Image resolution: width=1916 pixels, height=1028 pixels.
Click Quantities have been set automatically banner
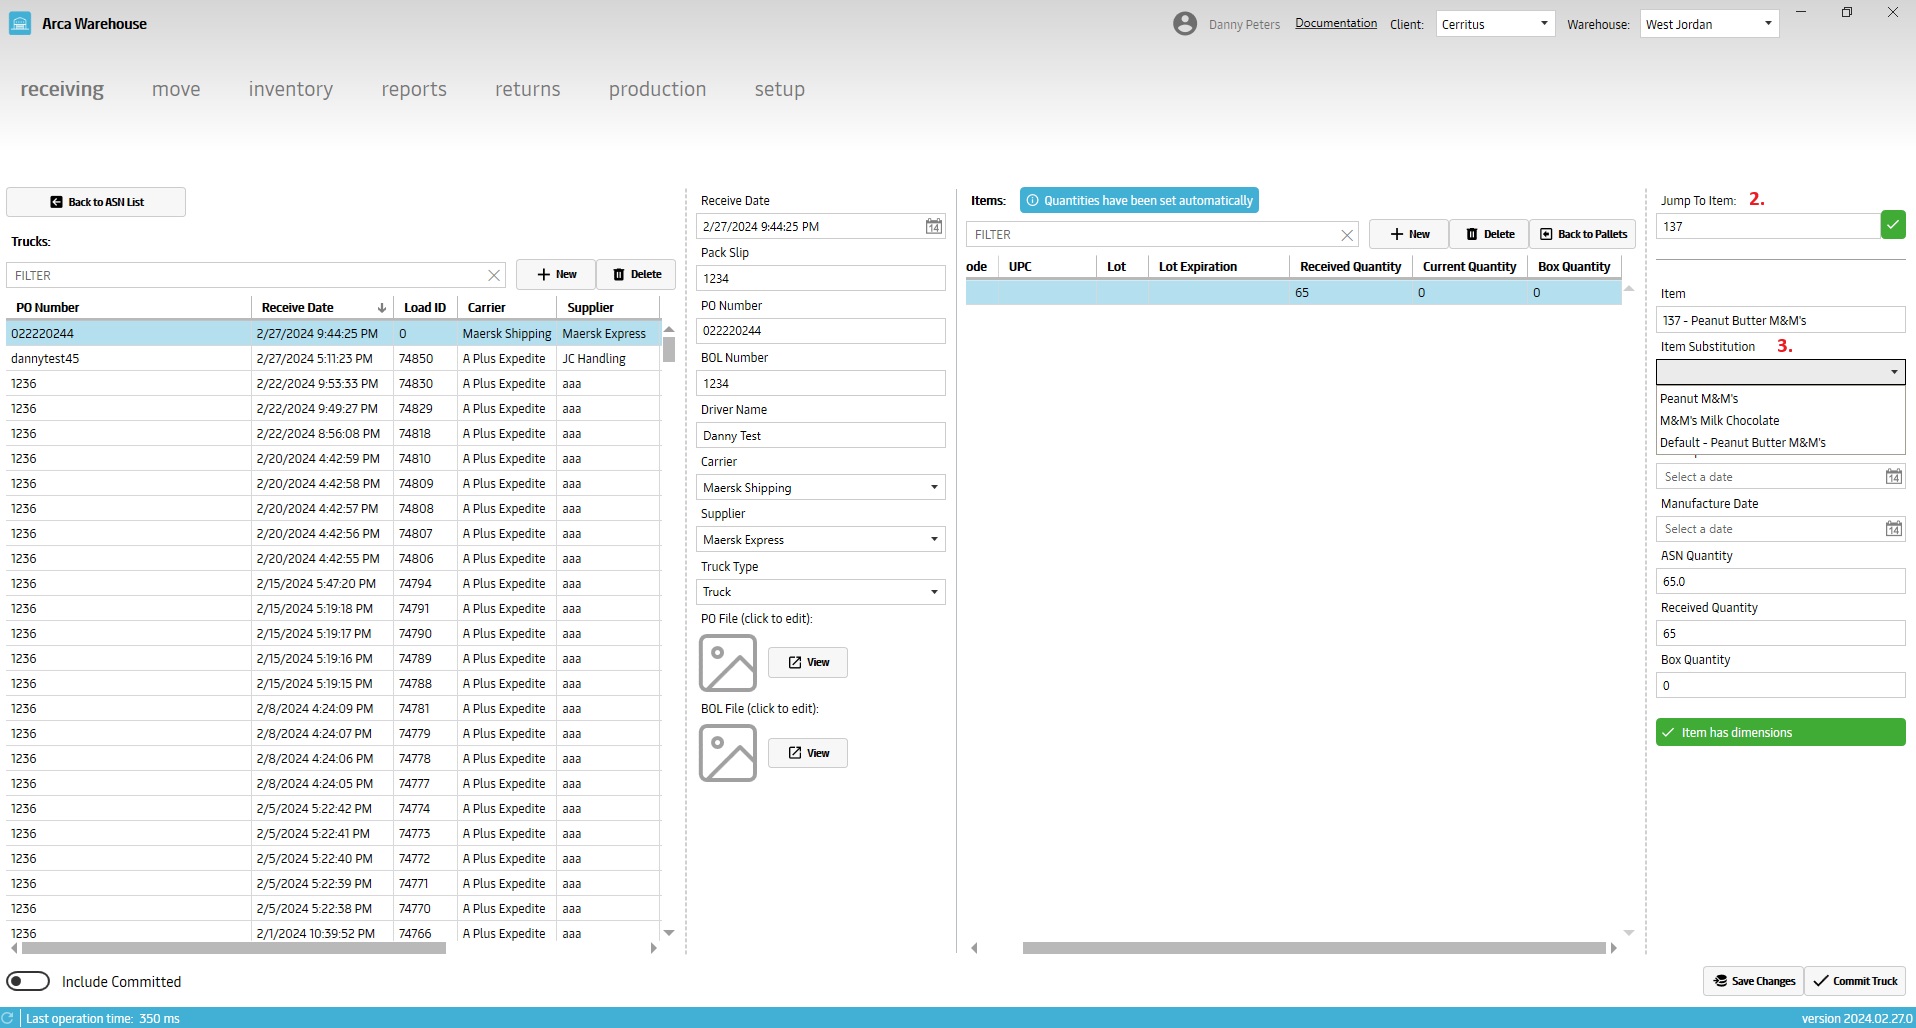coord(1139,201)
